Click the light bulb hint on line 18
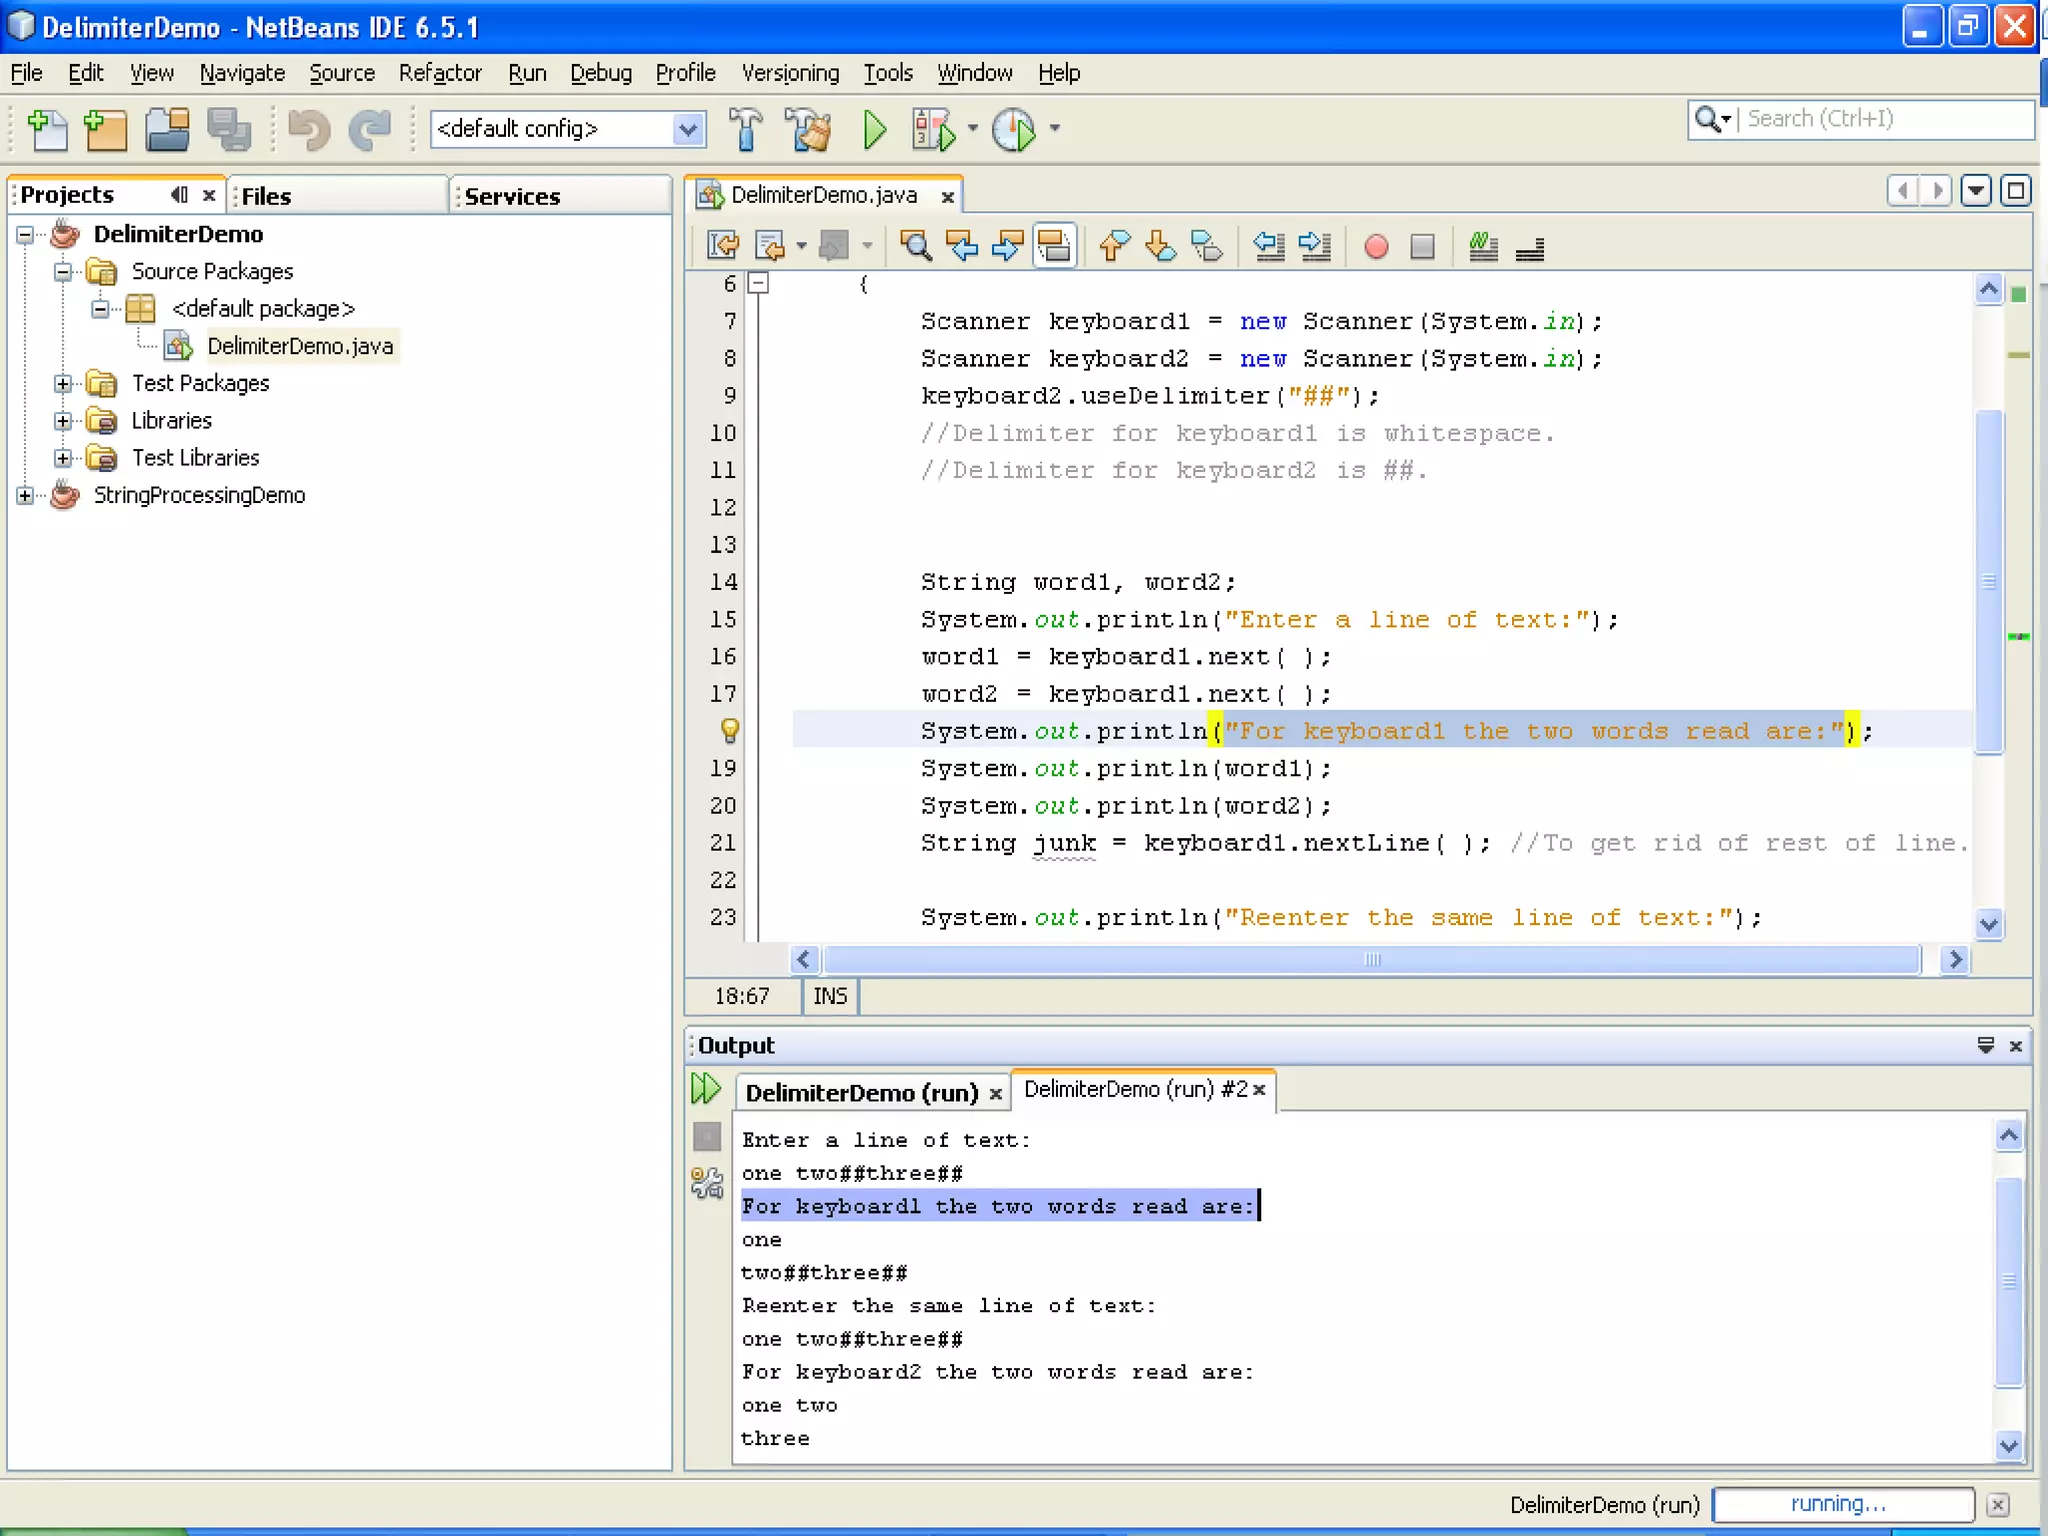Viewport: 2048px width, 1536px height. click(730, 731)
